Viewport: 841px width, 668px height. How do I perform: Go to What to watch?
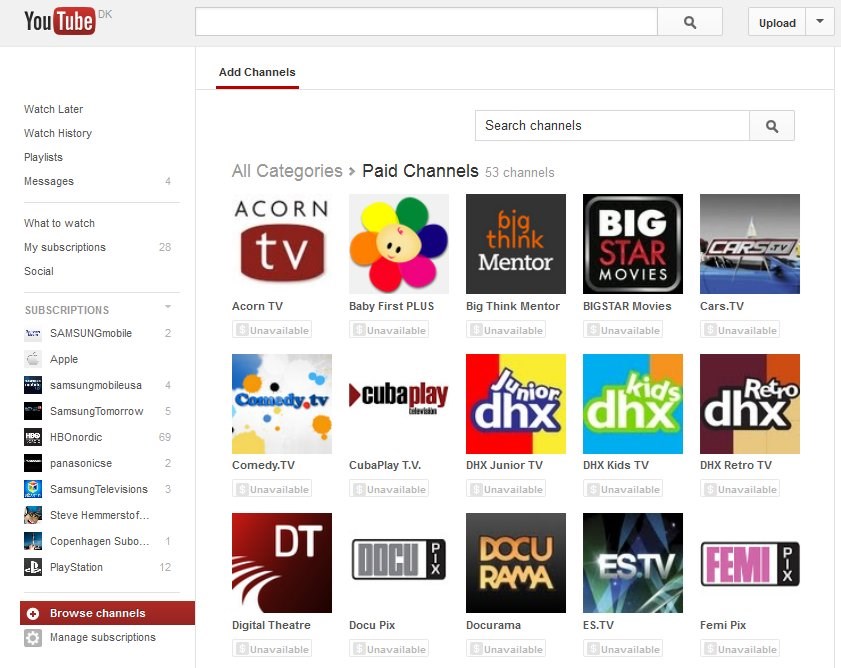pyautogui.click(x=60, y=223)
